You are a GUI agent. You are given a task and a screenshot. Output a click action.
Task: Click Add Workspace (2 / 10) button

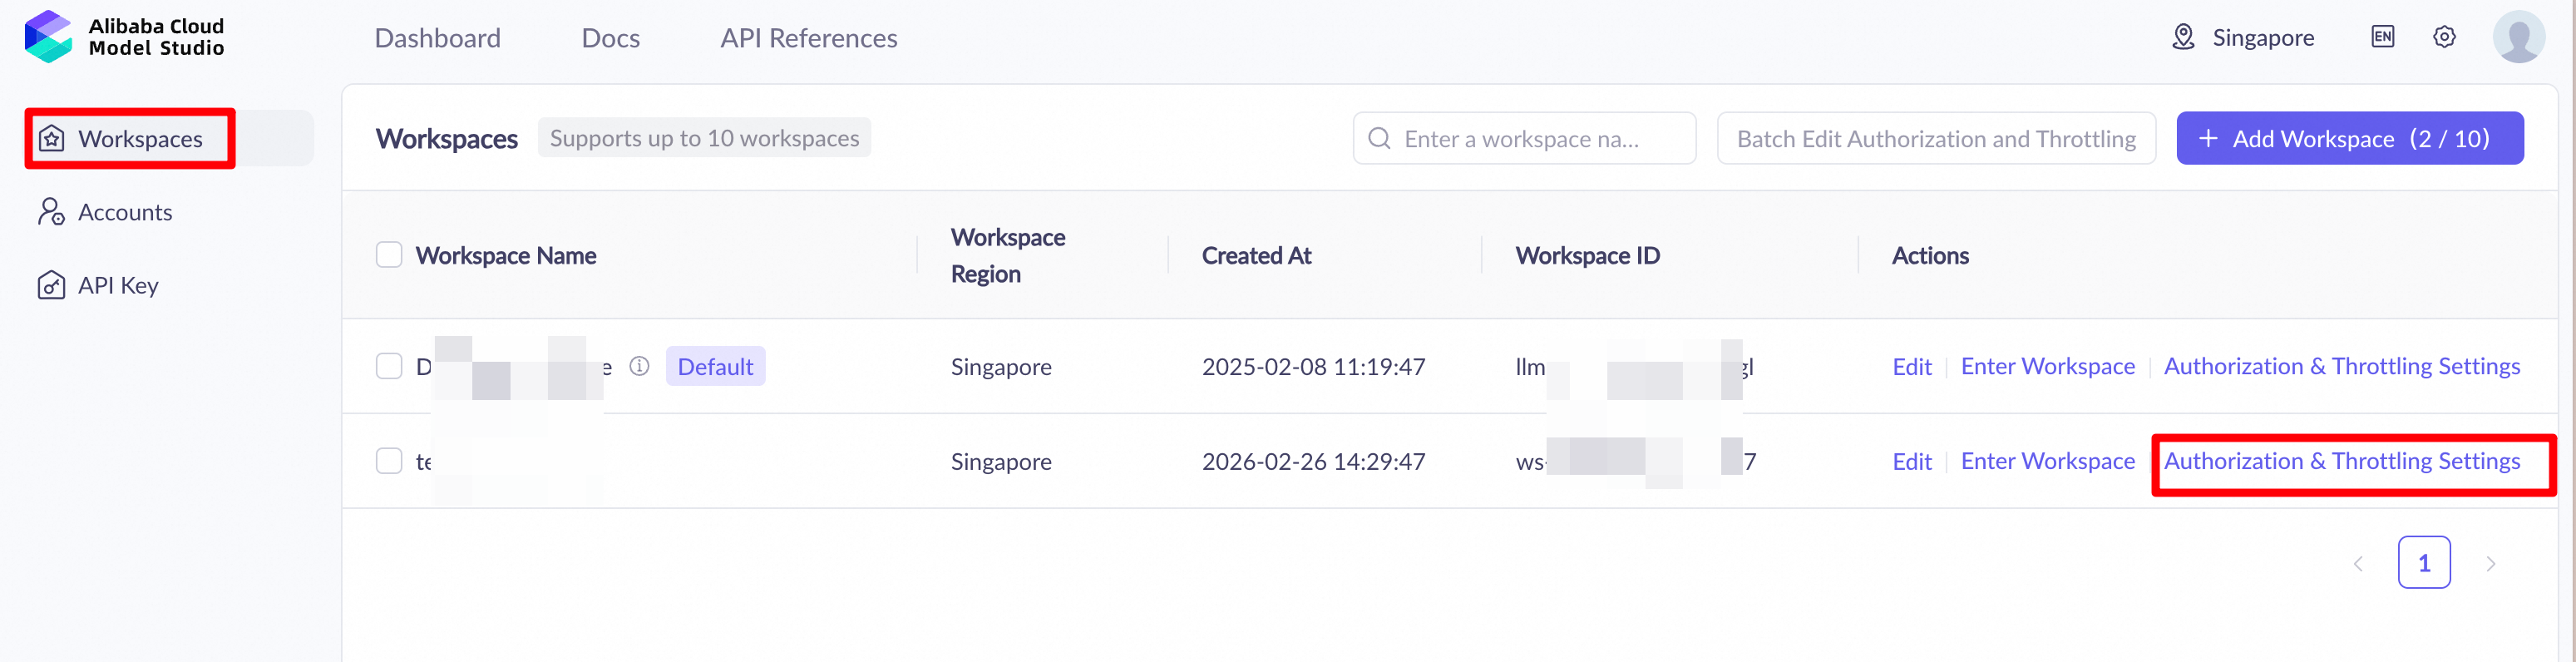pyautogui.click(x=2349, y=138)
